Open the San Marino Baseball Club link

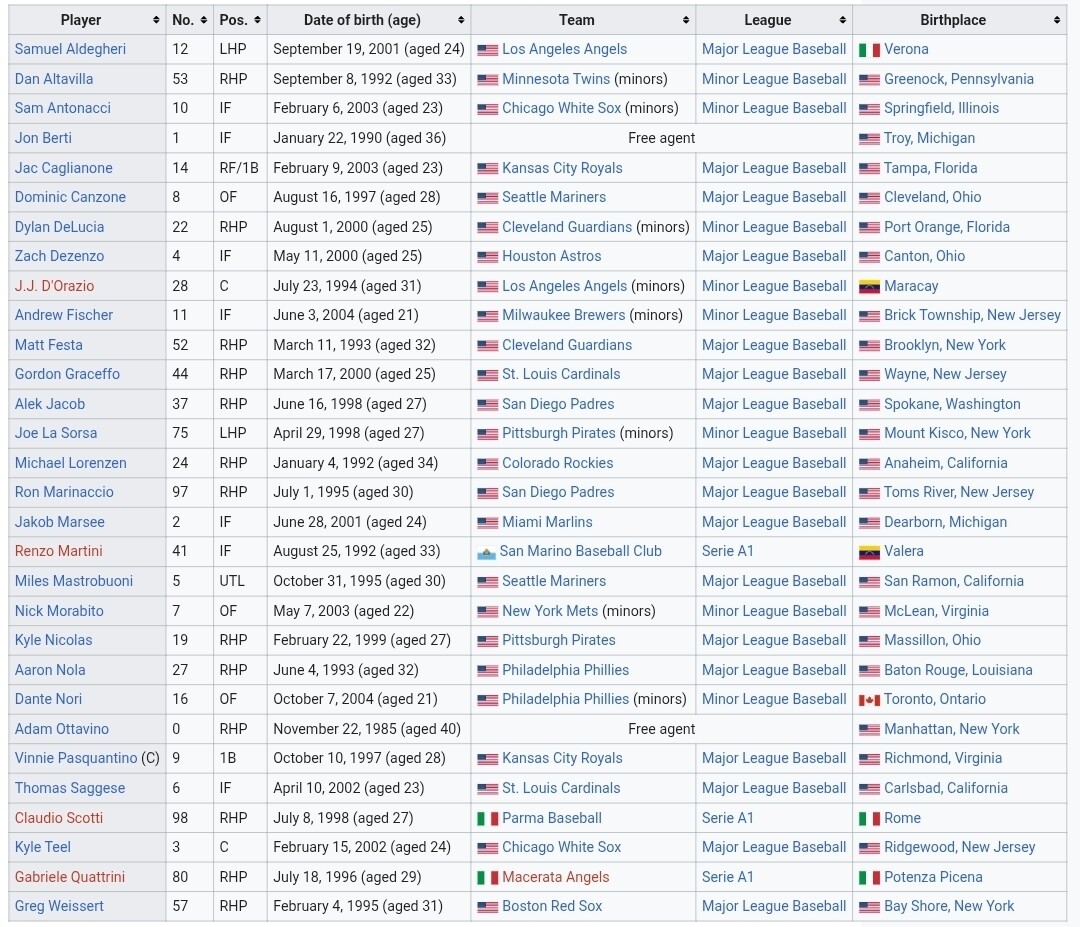click(x=581, y=551)
